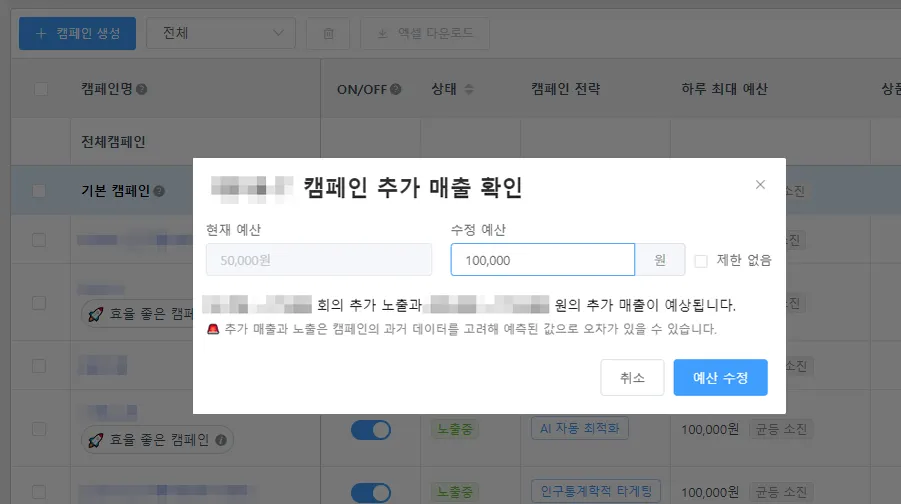
Task: Click the disabled 현재 예산 field
Action: point(319,260)
